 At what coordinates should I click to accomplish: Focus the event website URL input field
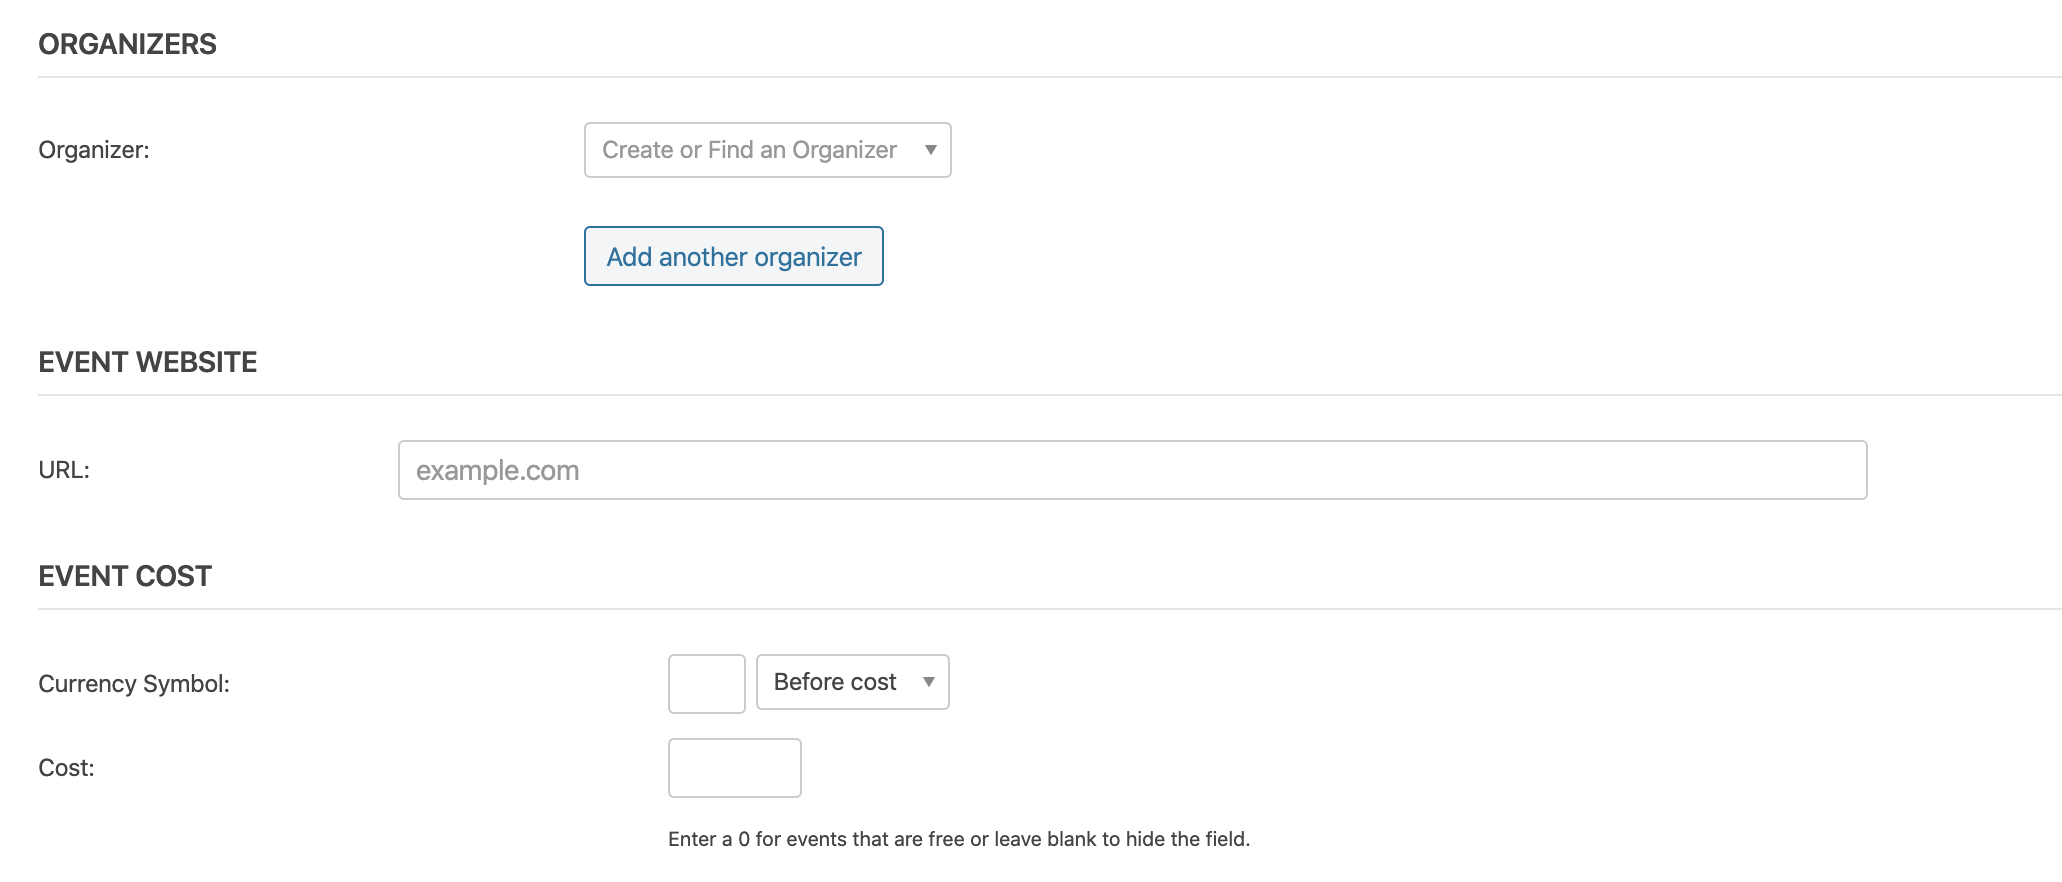1132,470
